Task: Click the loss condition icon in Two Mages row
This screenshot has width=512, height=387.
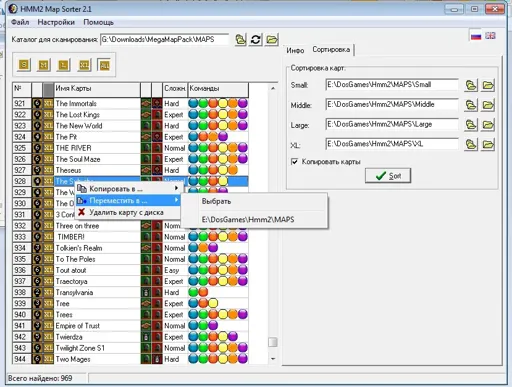Action: (x=157, y=359)
